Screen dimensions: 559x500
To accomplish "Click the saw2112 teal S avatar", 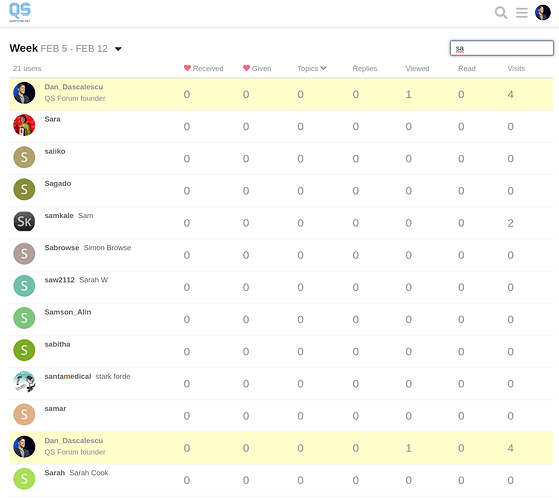I will [x=24, y=286].
